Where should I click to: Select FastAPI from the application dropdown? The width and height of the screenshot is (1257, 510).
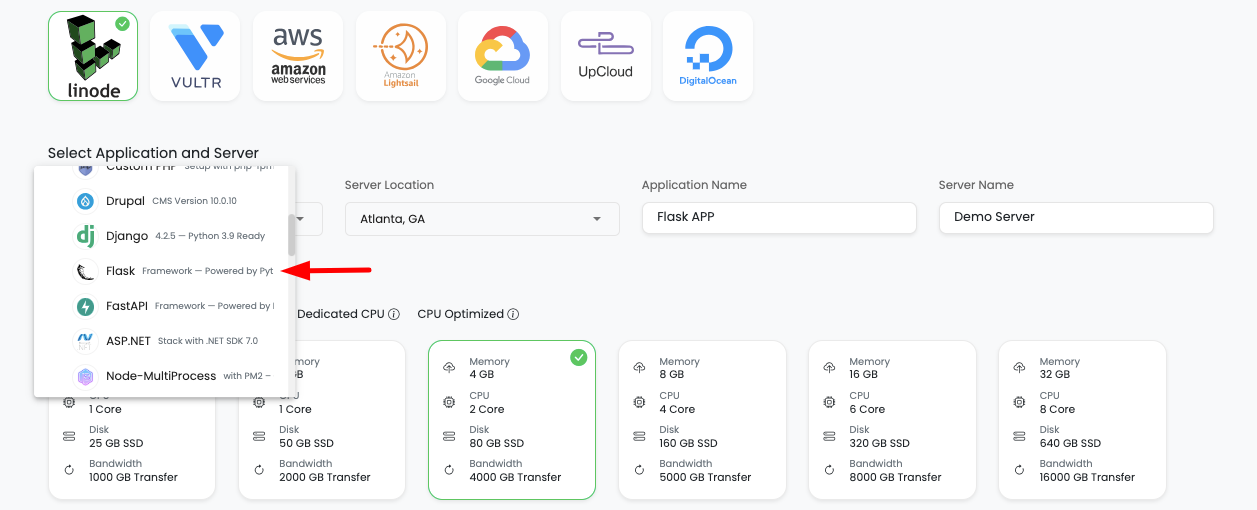click(162, 306)
